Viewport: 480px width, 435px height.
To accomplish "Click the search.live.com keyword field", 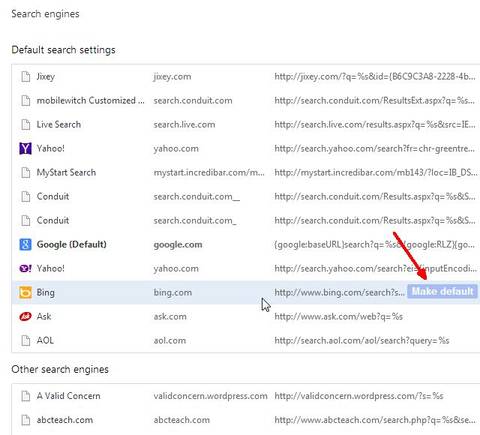I will point(184,124).
